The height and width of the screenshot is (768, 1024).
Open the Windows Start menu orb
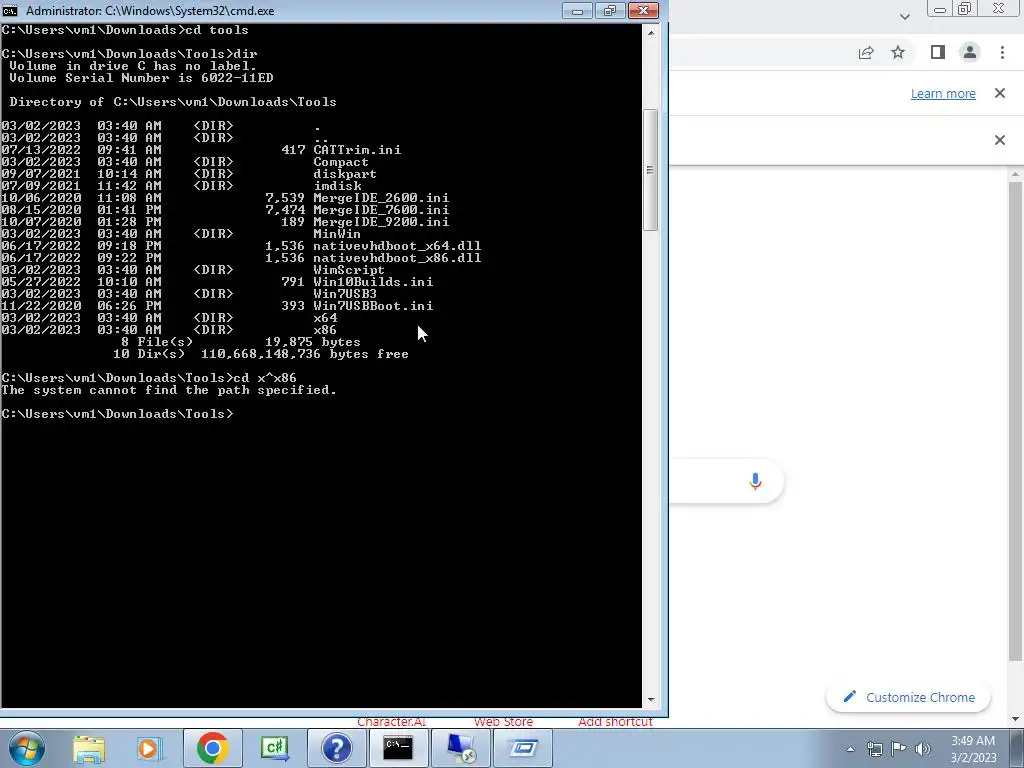[x=27, y=748]
